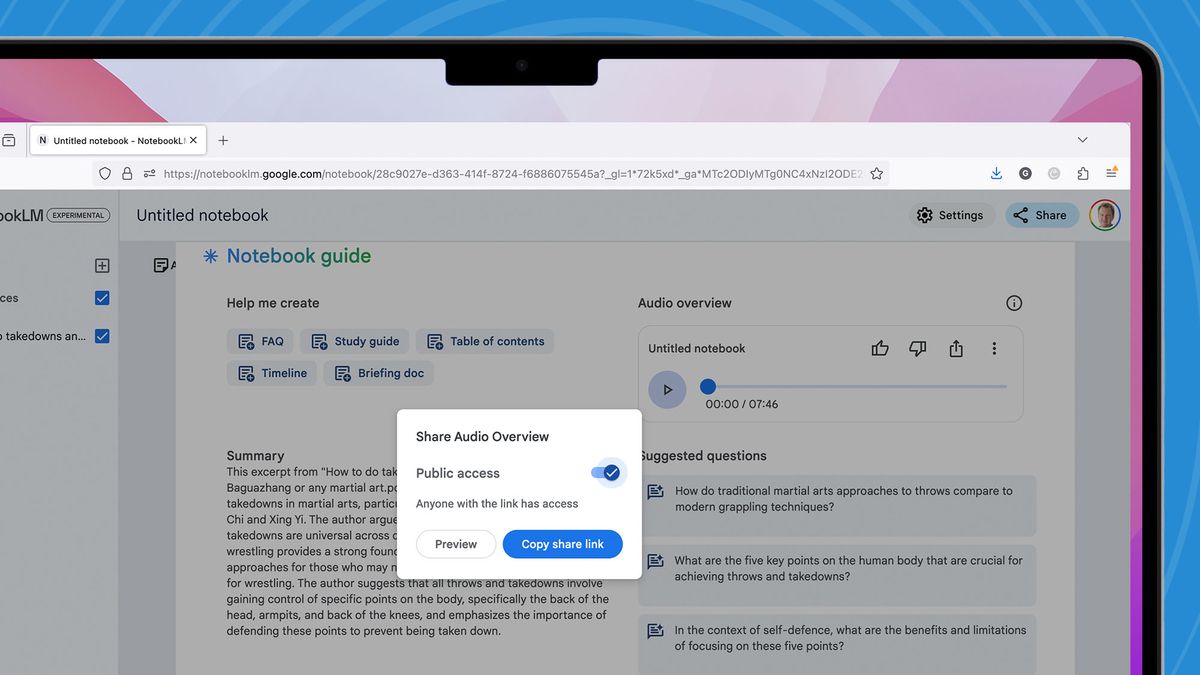Click the dark G extension icon
Viewport: 1200px width, 675px height.
click(x=1025, y=173)
